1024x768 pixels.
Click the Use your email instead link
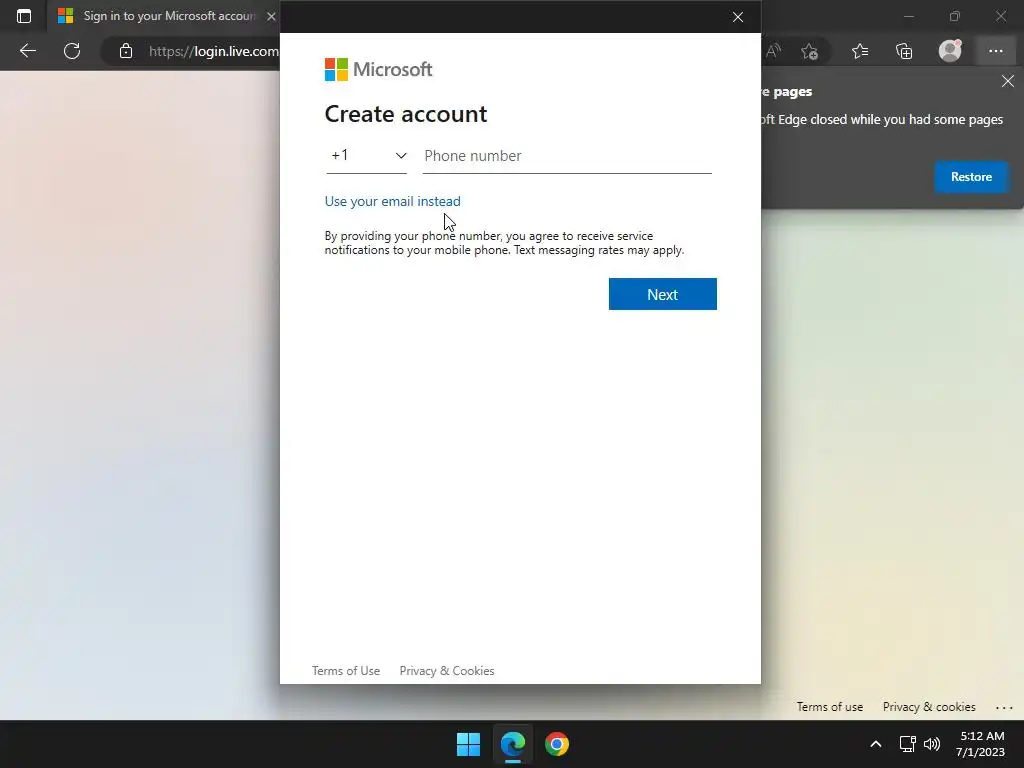(x=392, y=201)
